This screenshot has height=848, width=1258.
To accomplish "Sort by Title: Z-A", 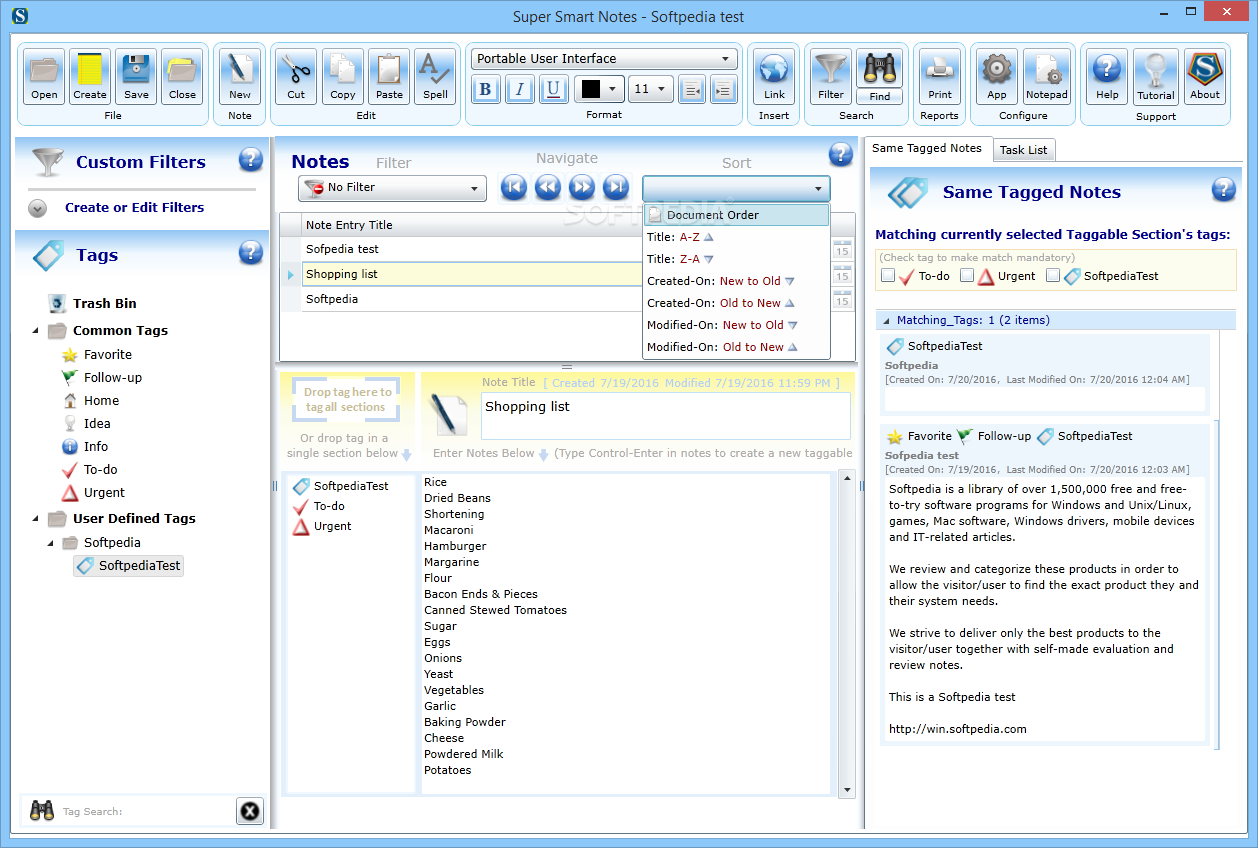I will pyautogui.click(x=736, y=259).
